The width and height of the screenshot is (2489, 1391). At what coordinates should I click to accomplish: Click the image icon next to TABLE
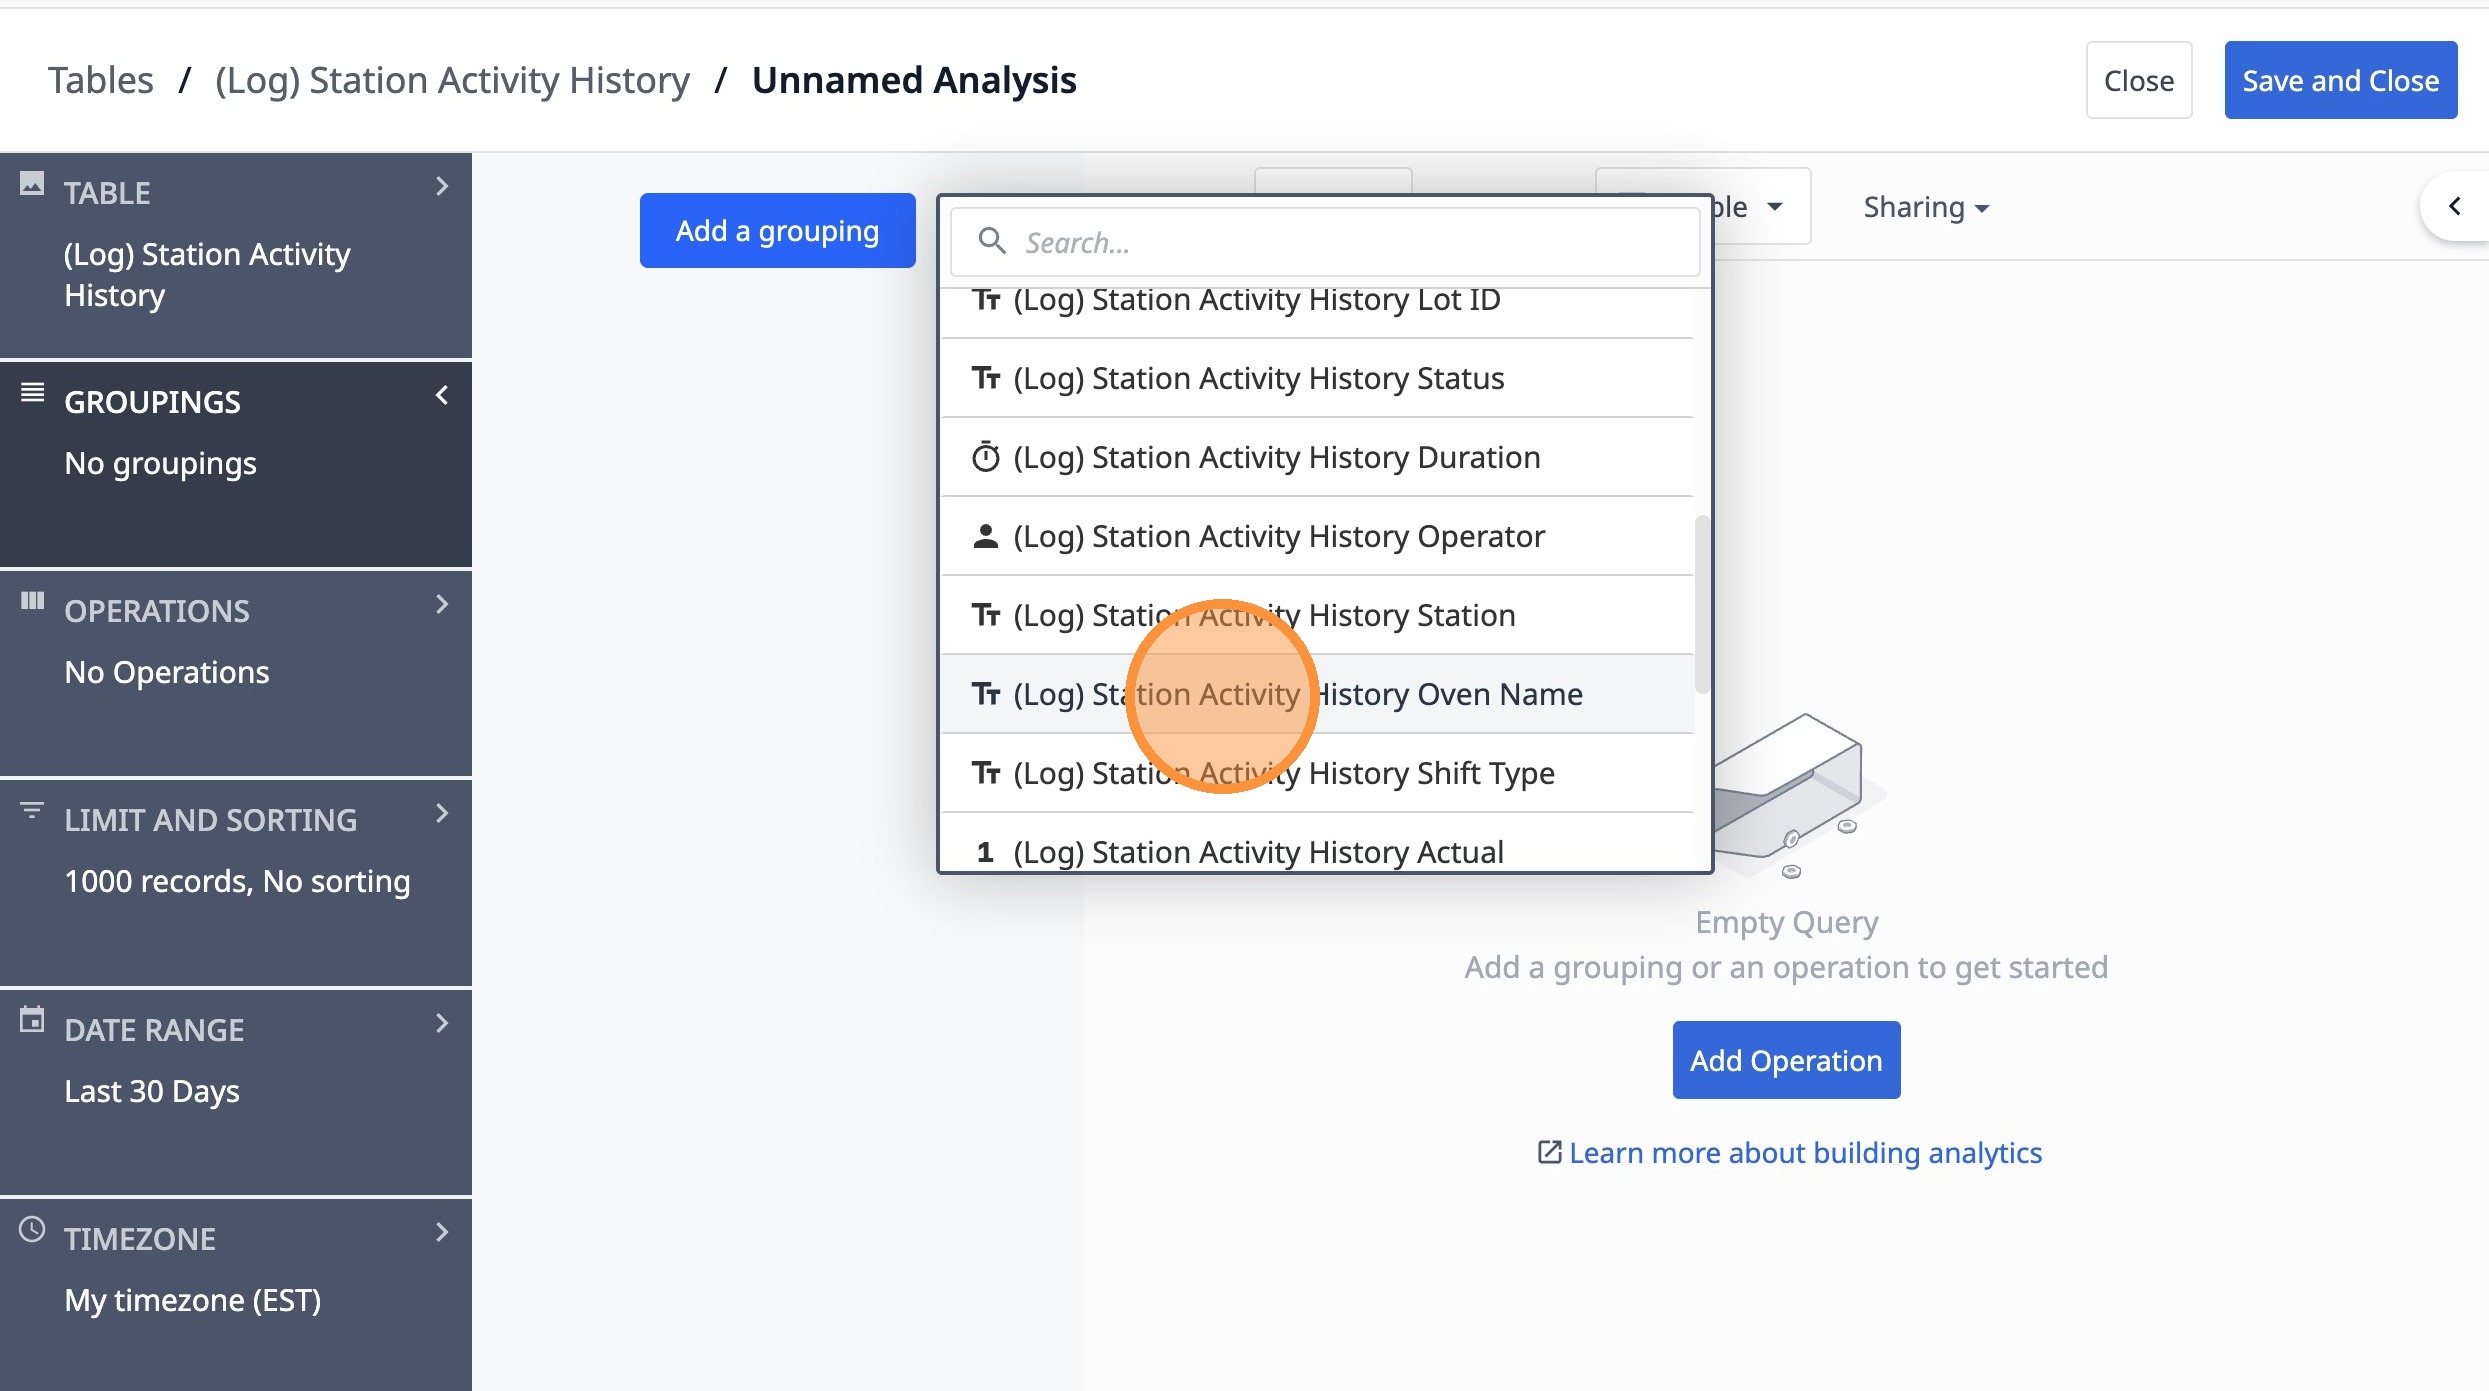click(x=32, y=183)
